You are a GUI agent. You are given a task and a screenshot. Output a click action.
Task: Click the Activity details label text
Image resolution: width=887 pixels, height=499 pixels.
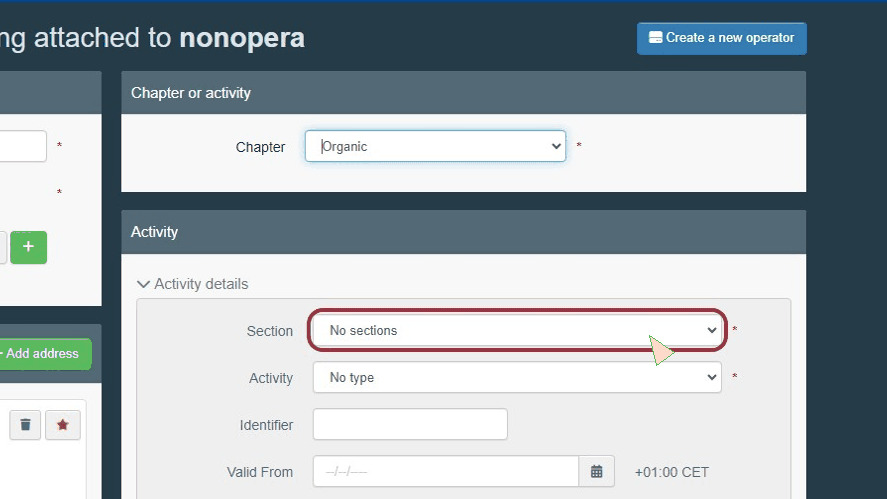click(201, 284)
